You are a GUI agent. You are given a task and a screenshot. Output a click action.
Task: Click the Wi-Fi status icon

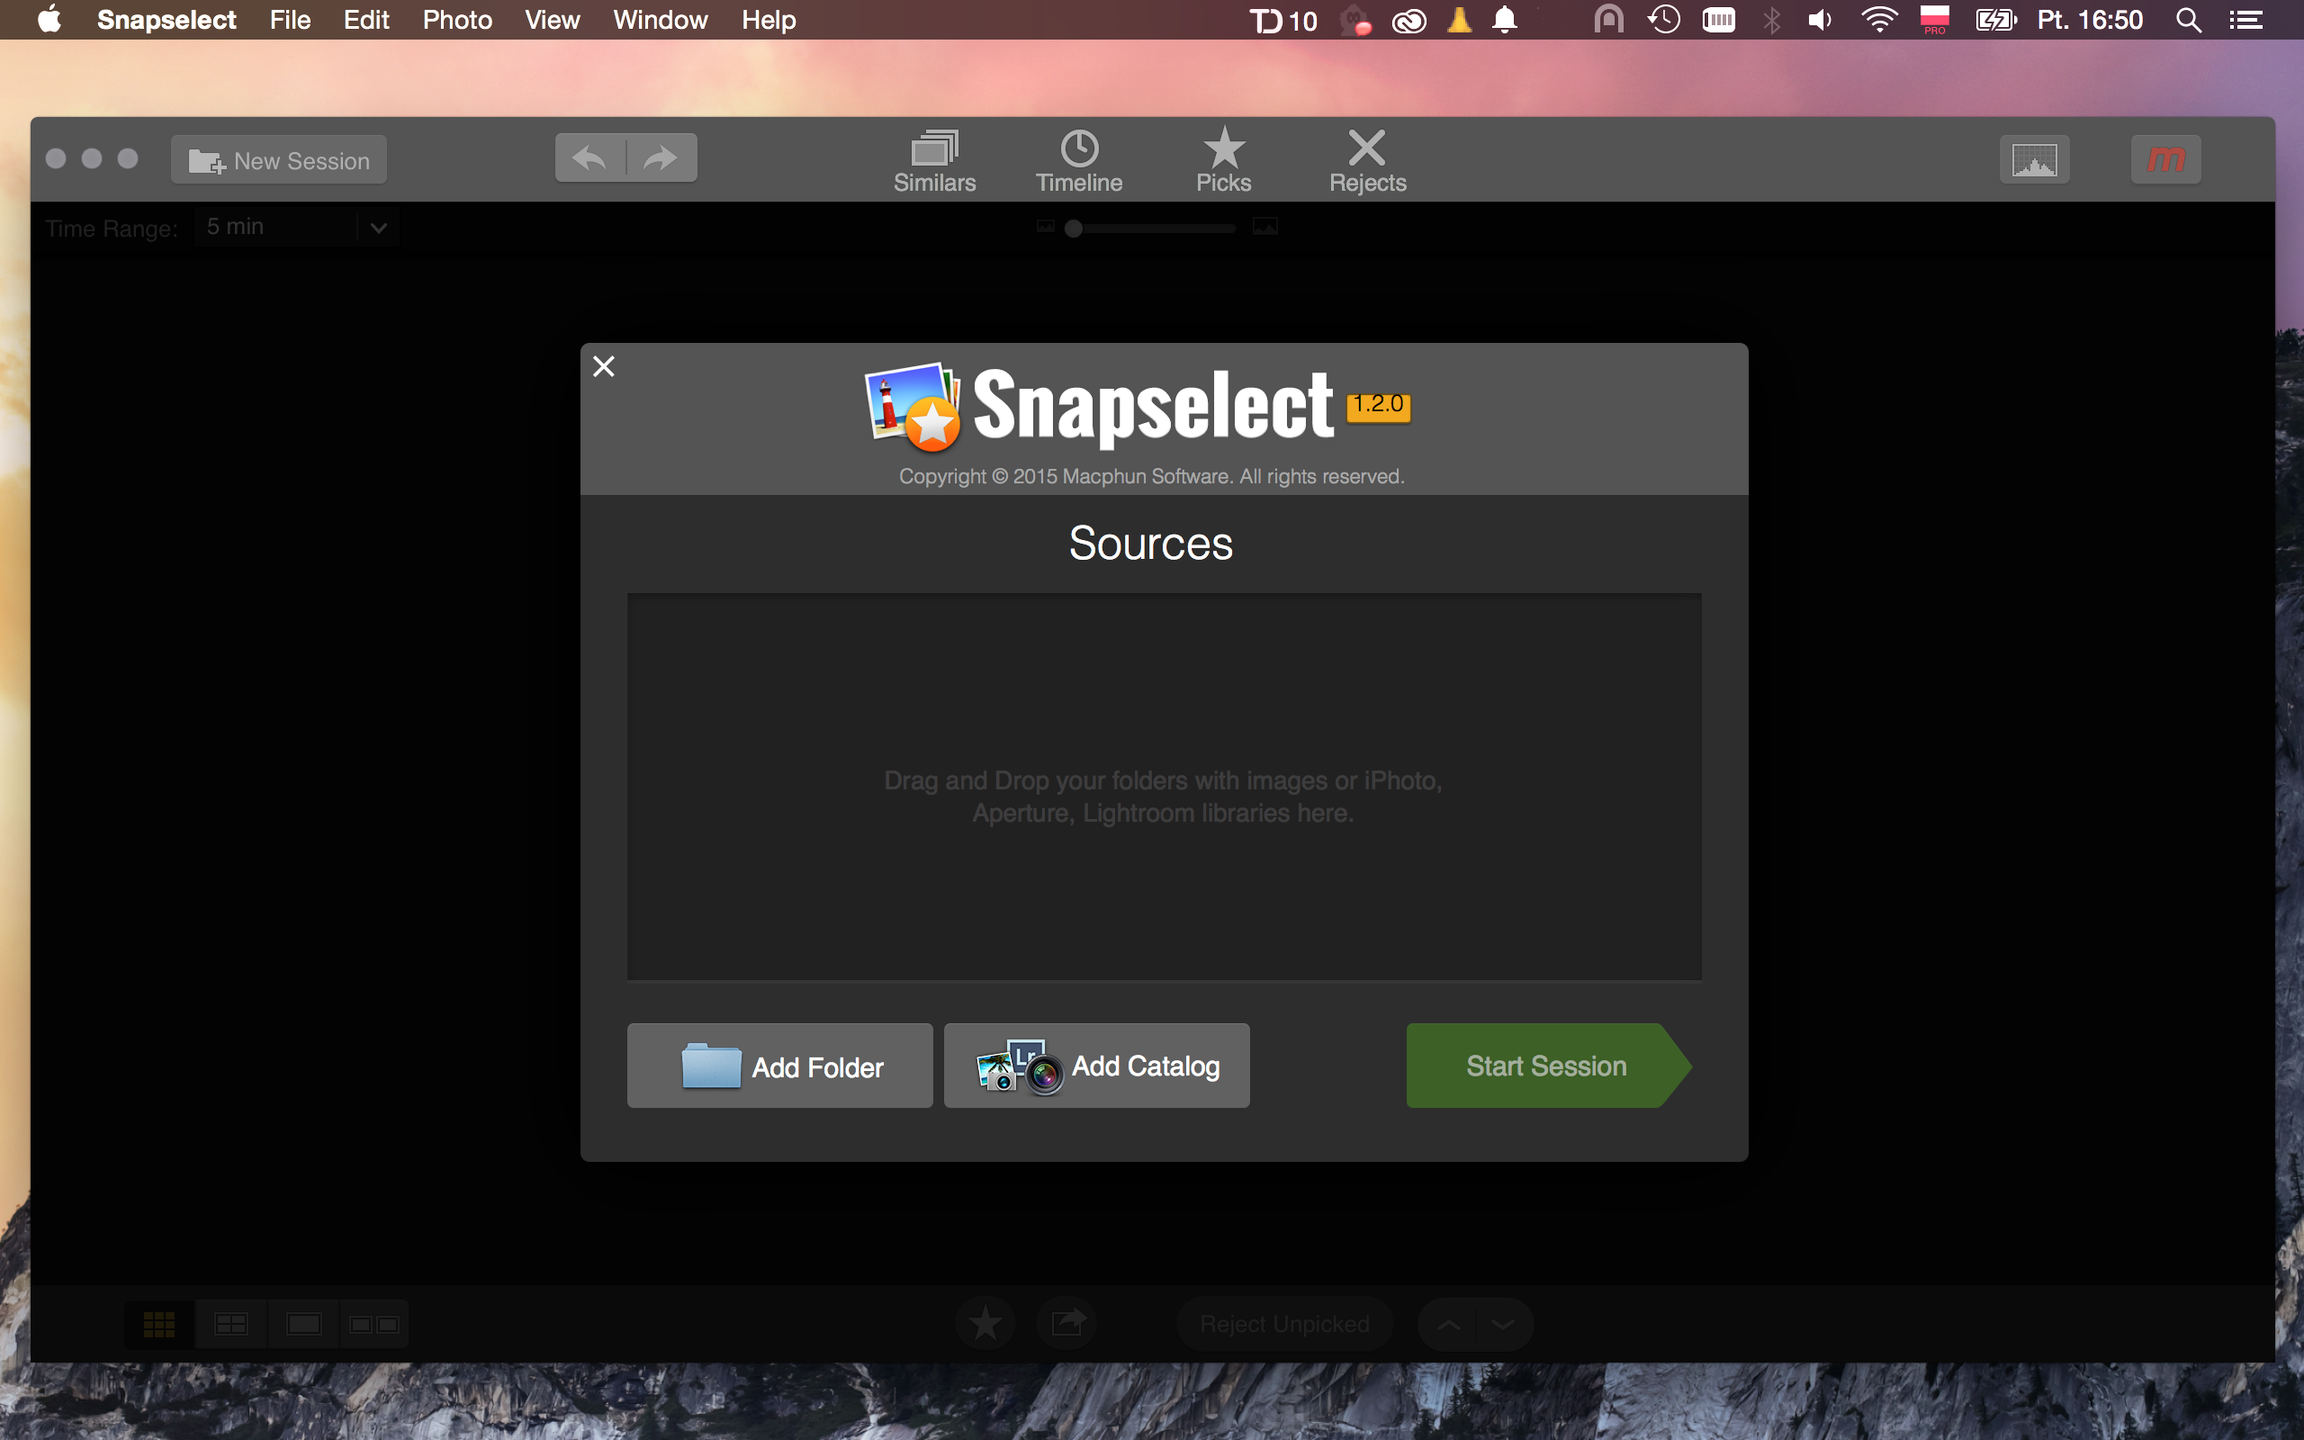[1879, 20]
